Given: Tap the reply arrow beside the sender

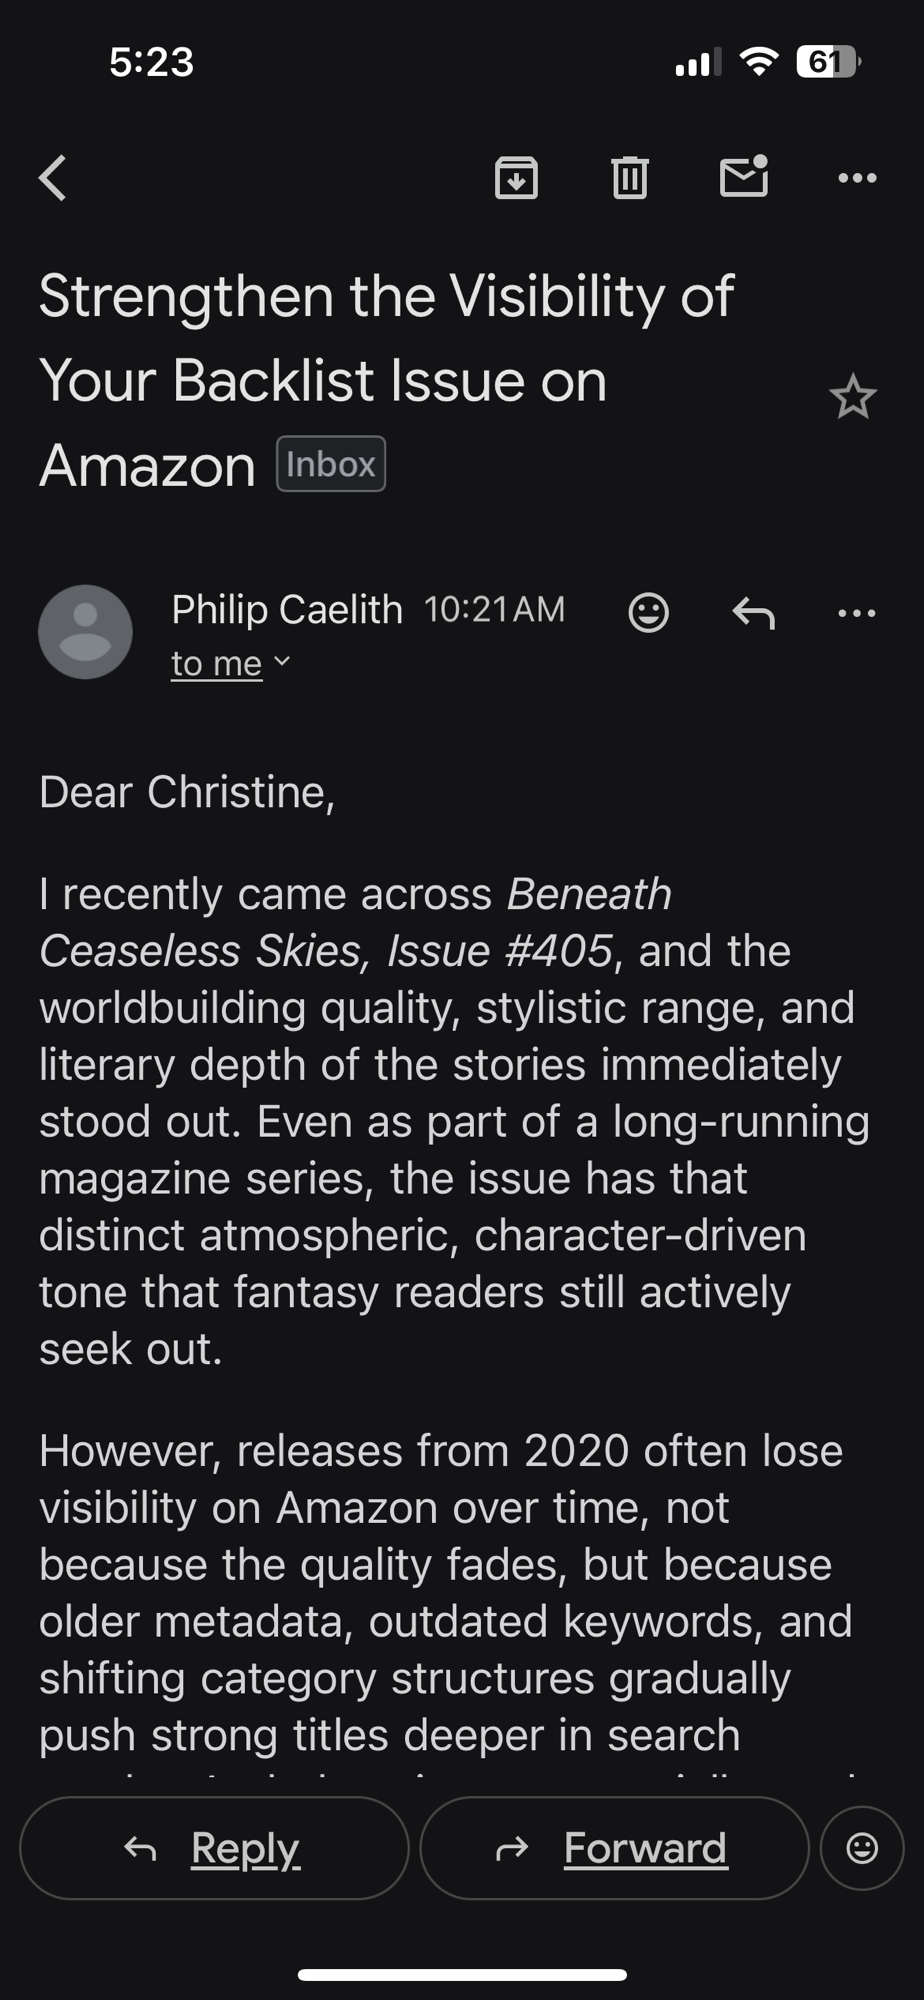Looking at the screenshot, I should pyautogui.click(x=753, y=612).
